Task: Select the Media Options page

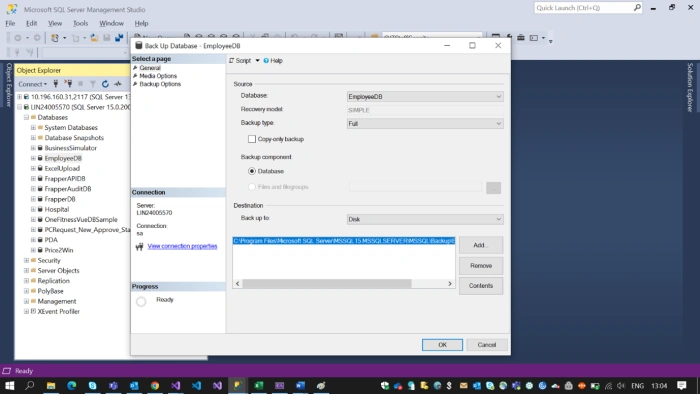Action: coord(158,76)
